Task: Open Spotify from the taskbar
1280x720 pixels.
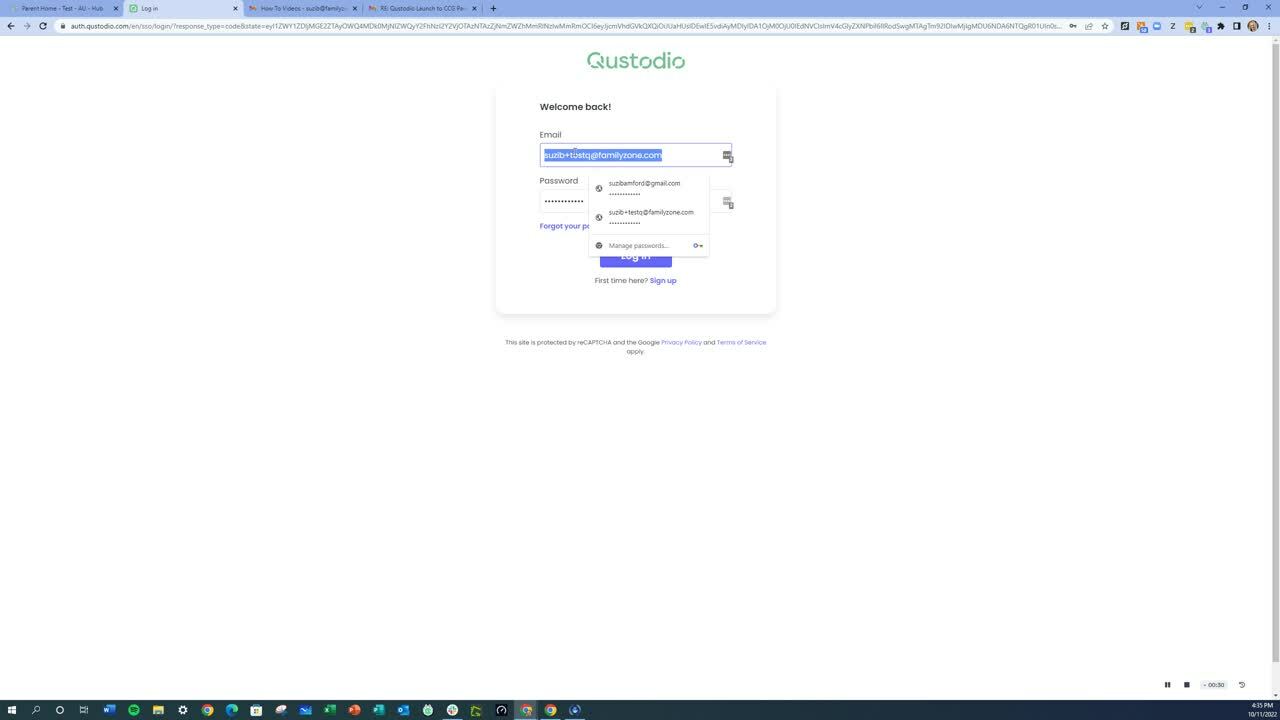Action: pos(133,710)
